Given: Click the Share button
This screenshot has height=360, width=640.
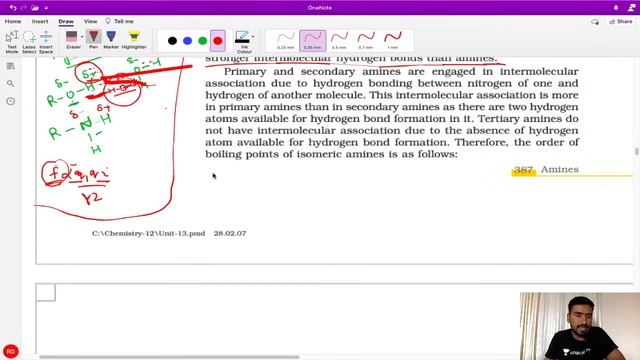Looking at the screenshot, I should coord(621,22).
